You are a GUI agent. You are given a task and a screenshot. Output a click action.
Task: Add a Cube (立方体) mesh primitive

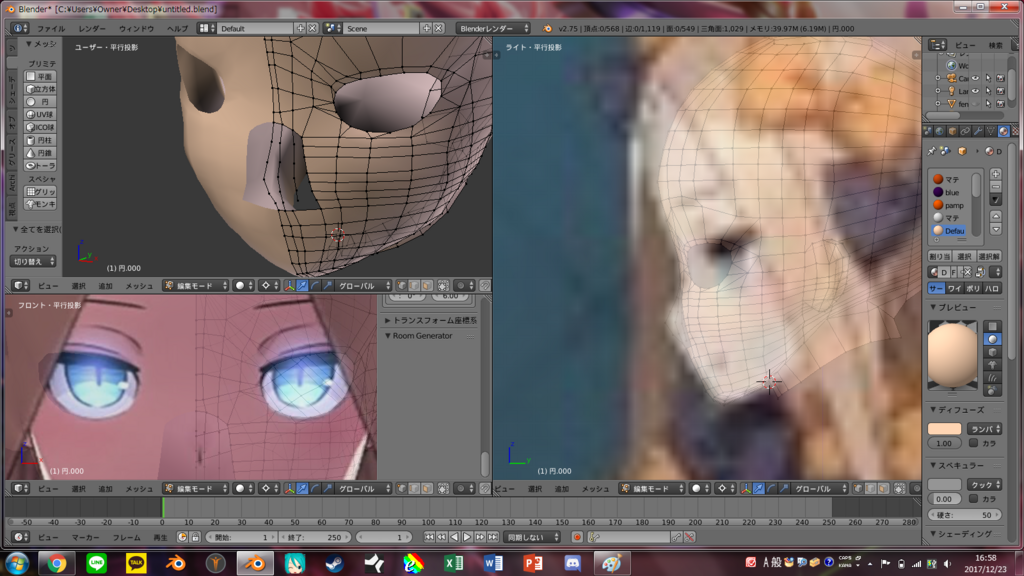(40, 89)
